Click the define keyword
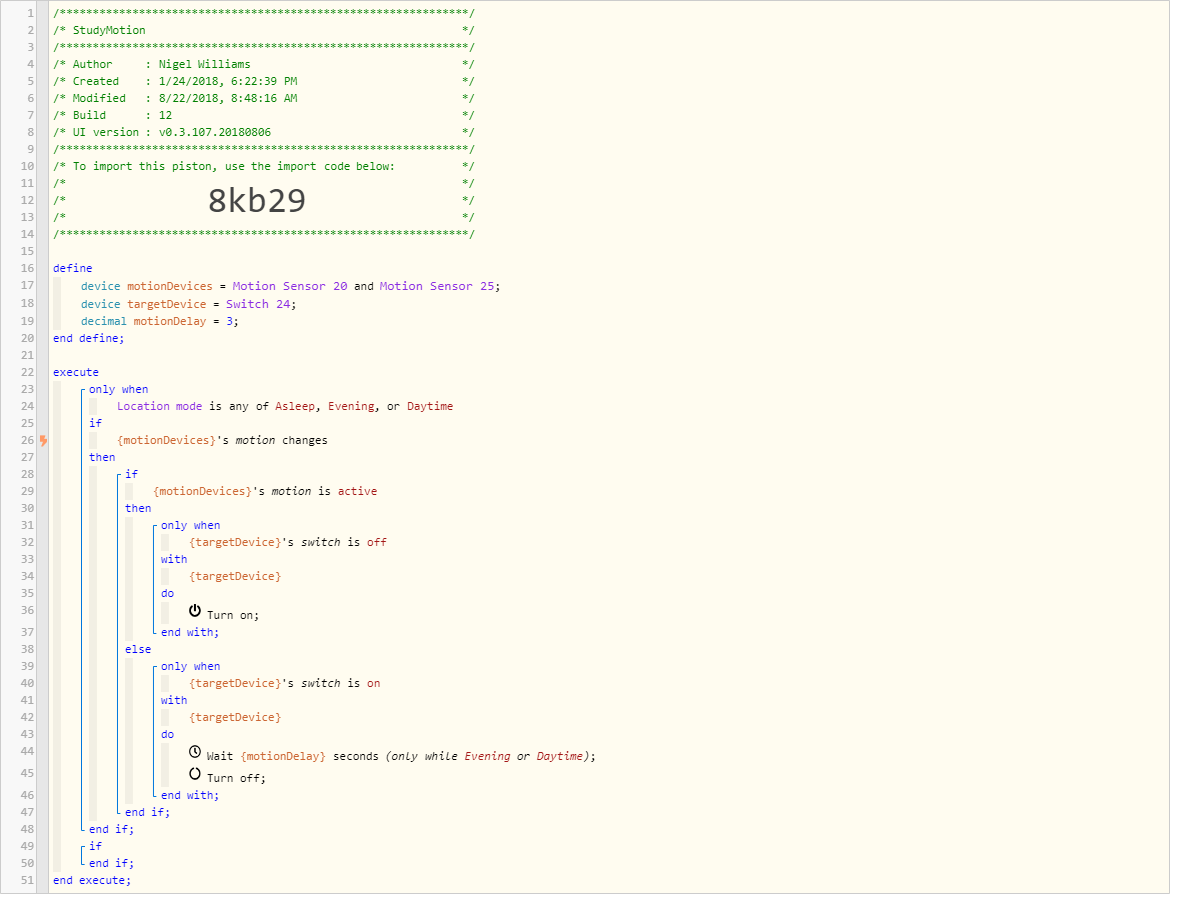The height and width of the screenshot is (898, 1178). (73, 269)
